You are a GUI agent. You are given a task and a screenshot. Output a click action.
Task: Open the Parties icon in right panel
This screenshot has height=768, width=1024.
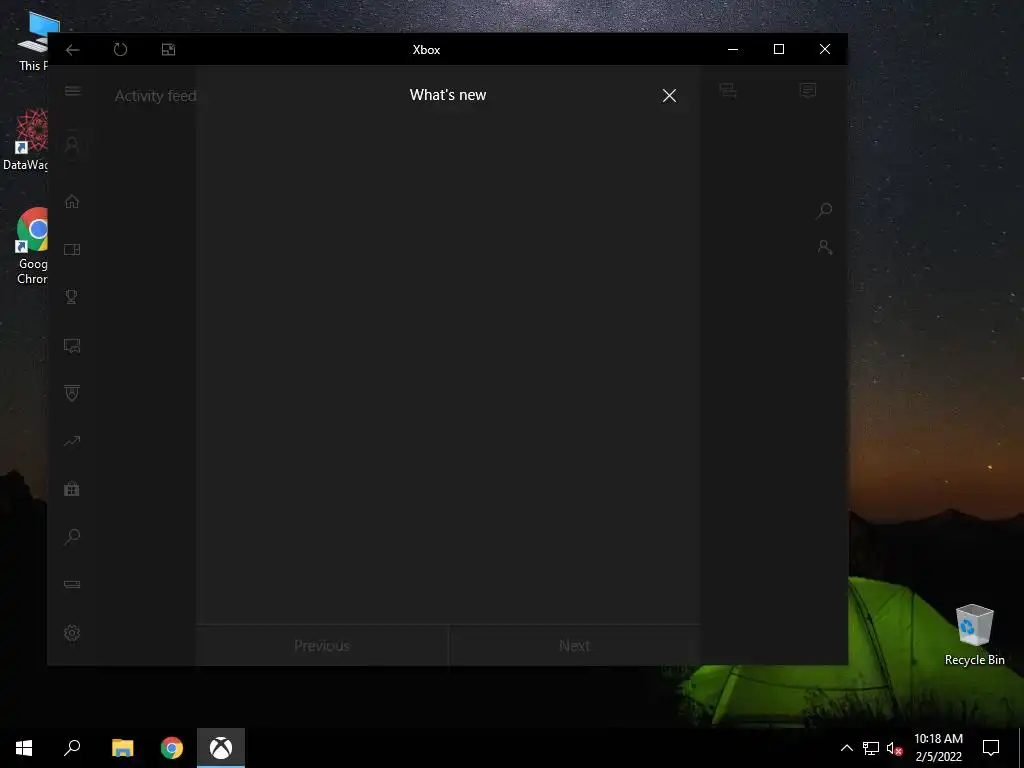[728, 91]
